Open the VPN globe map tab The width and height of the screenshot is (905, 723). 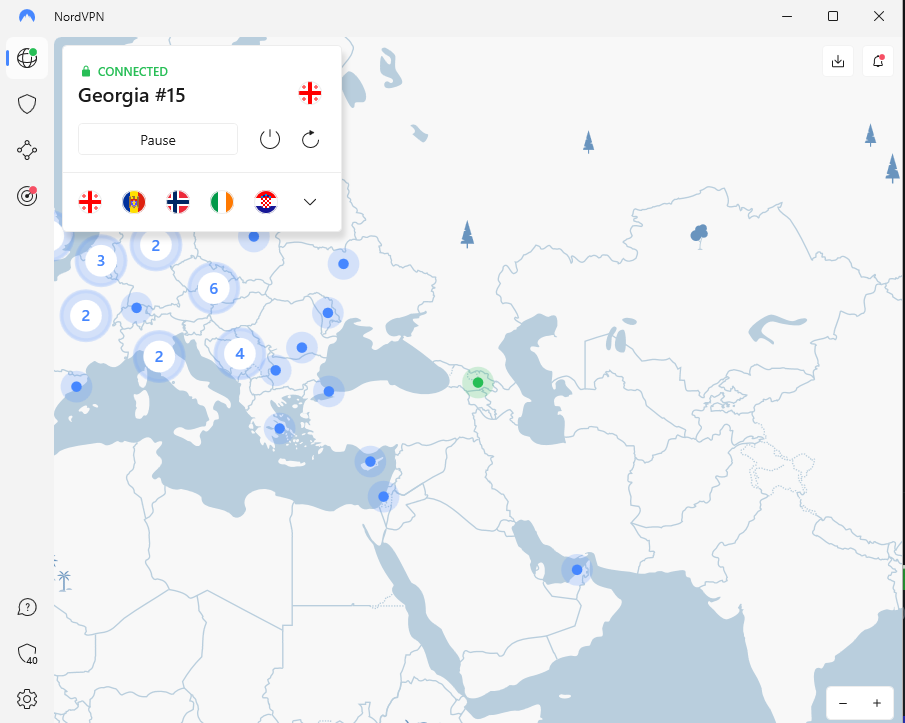[27, 58]
